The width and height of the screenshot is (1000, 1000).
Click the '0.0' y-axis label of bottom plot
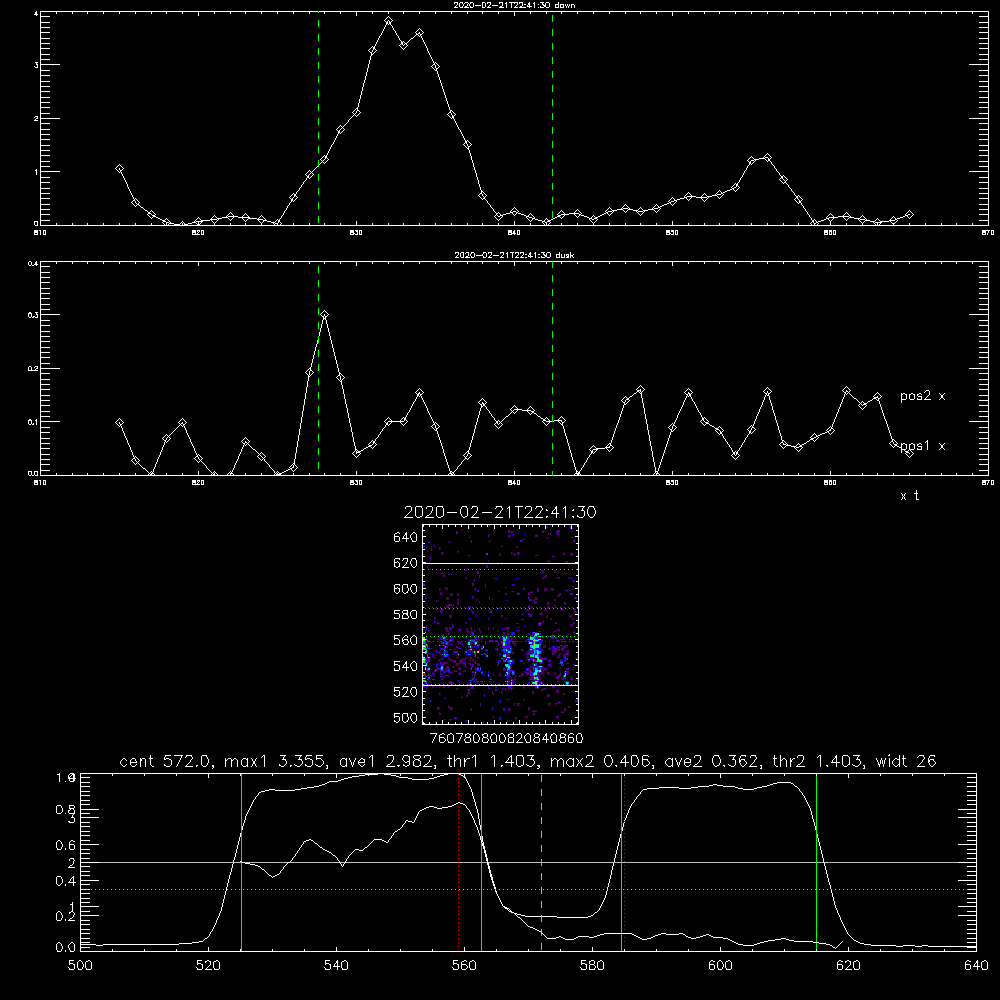click(x=66, y=947)
